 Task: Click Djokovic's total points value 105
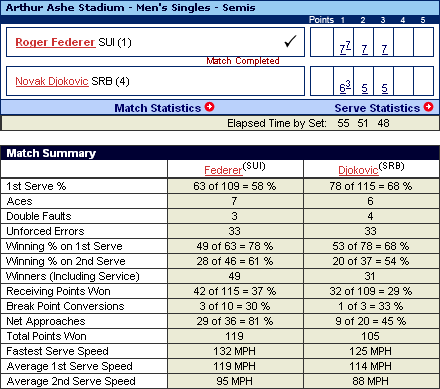pyautogui.click(x=370, y=336)
